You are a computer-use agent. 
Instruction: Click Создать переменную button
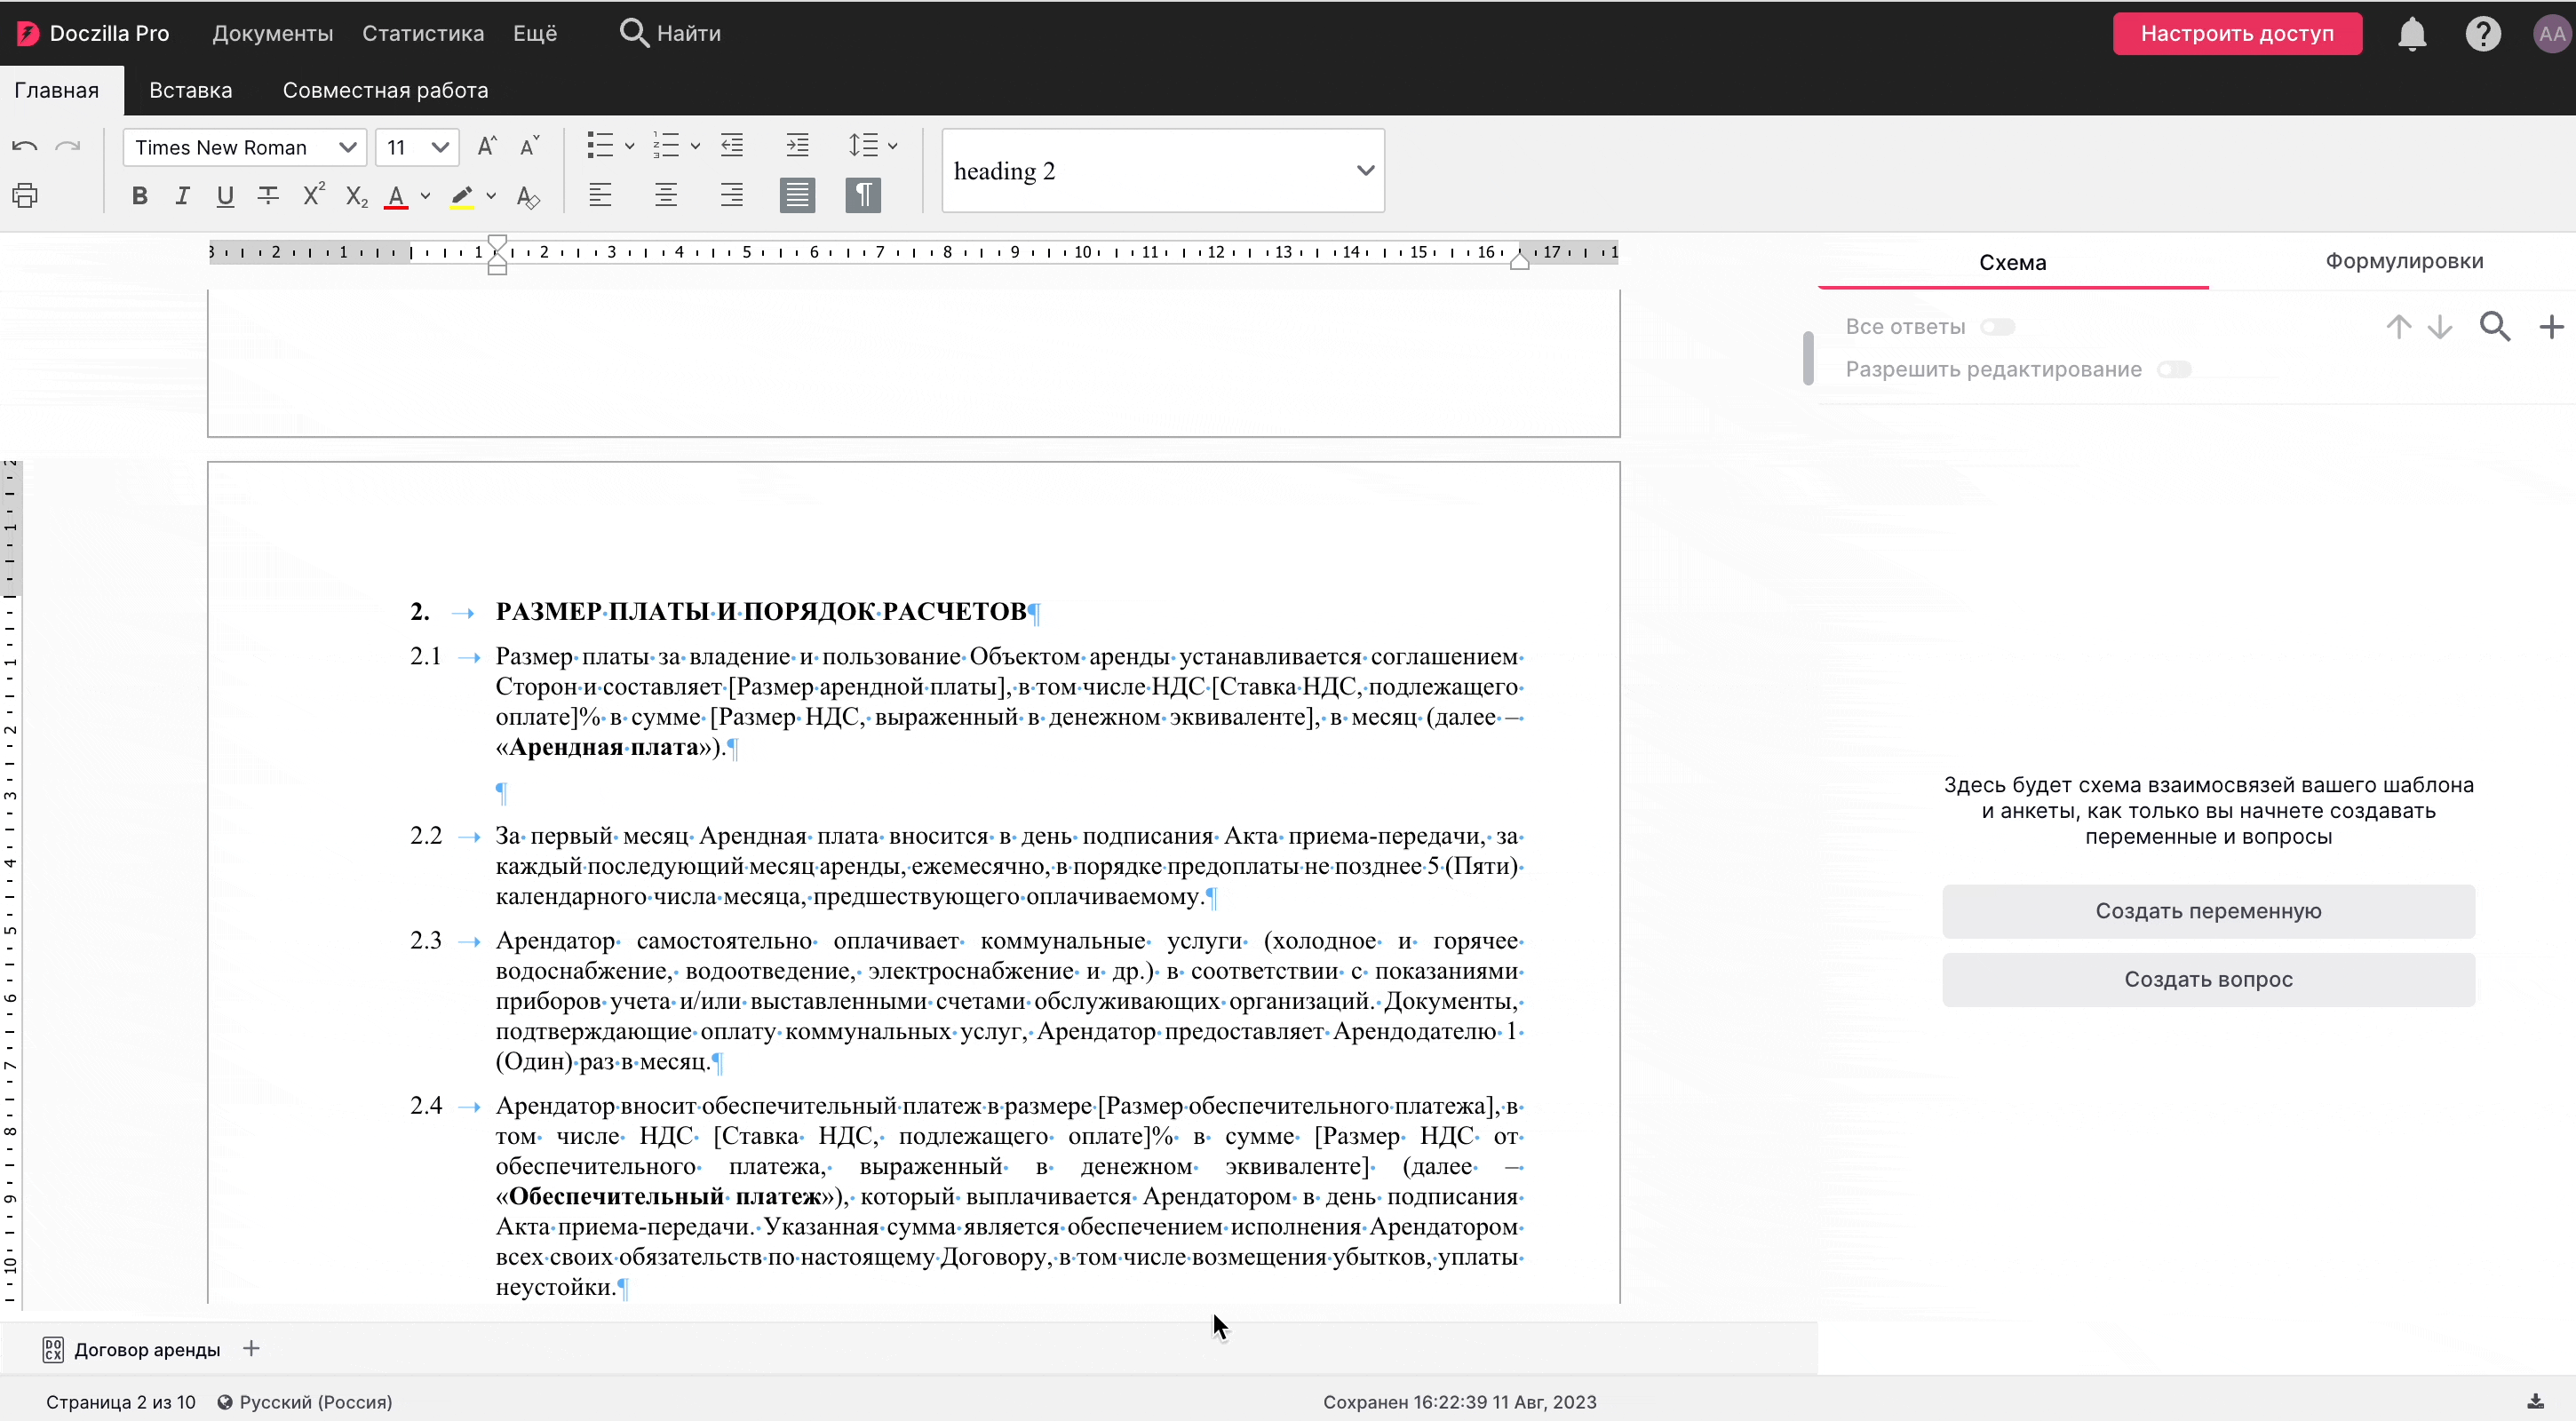pyautogui.click(x=2208, y=911)
